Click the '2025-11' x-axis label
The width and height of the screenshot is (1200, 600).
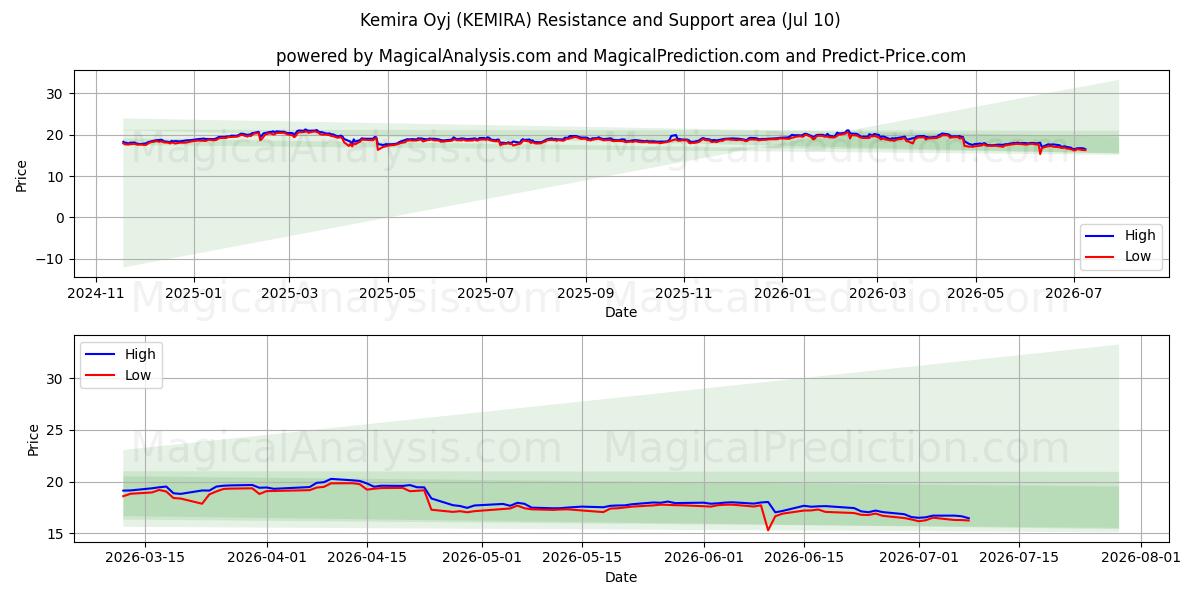683,294
